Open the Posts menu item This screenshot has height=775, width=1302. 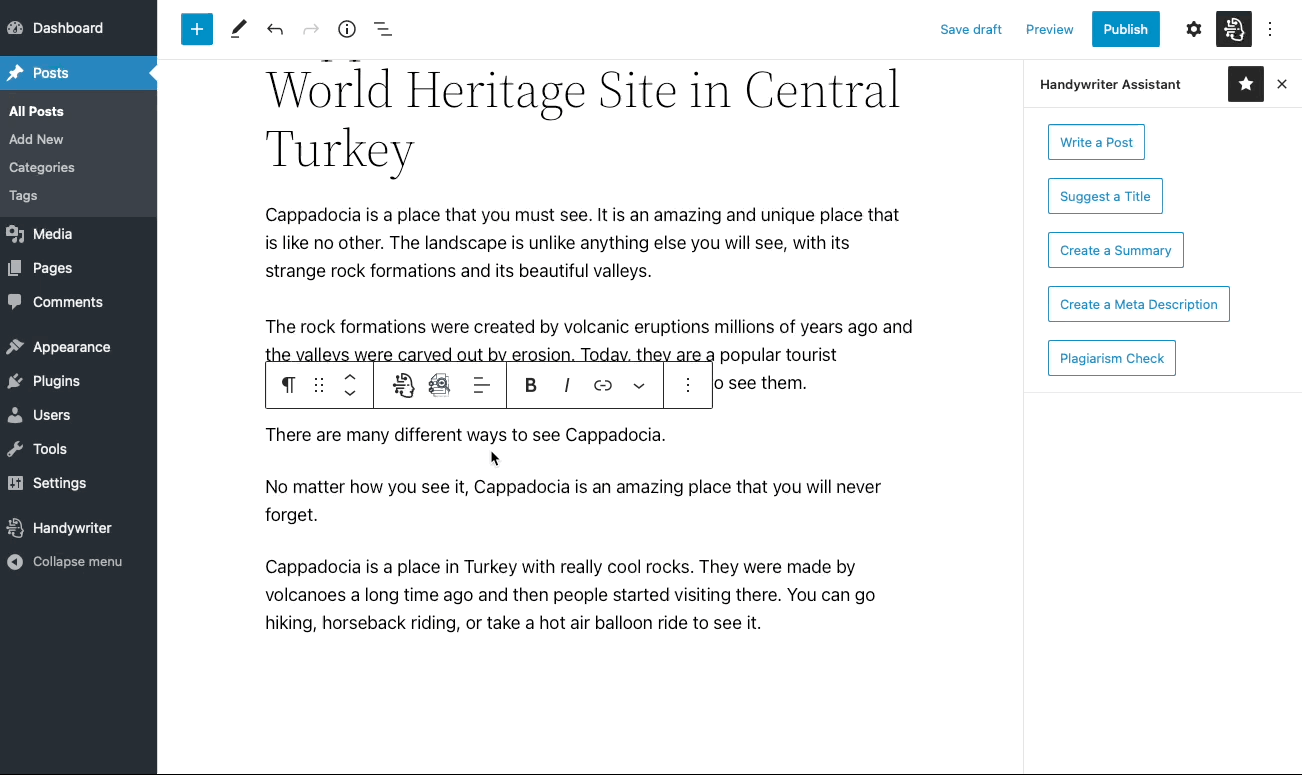[x=78, y=73]
